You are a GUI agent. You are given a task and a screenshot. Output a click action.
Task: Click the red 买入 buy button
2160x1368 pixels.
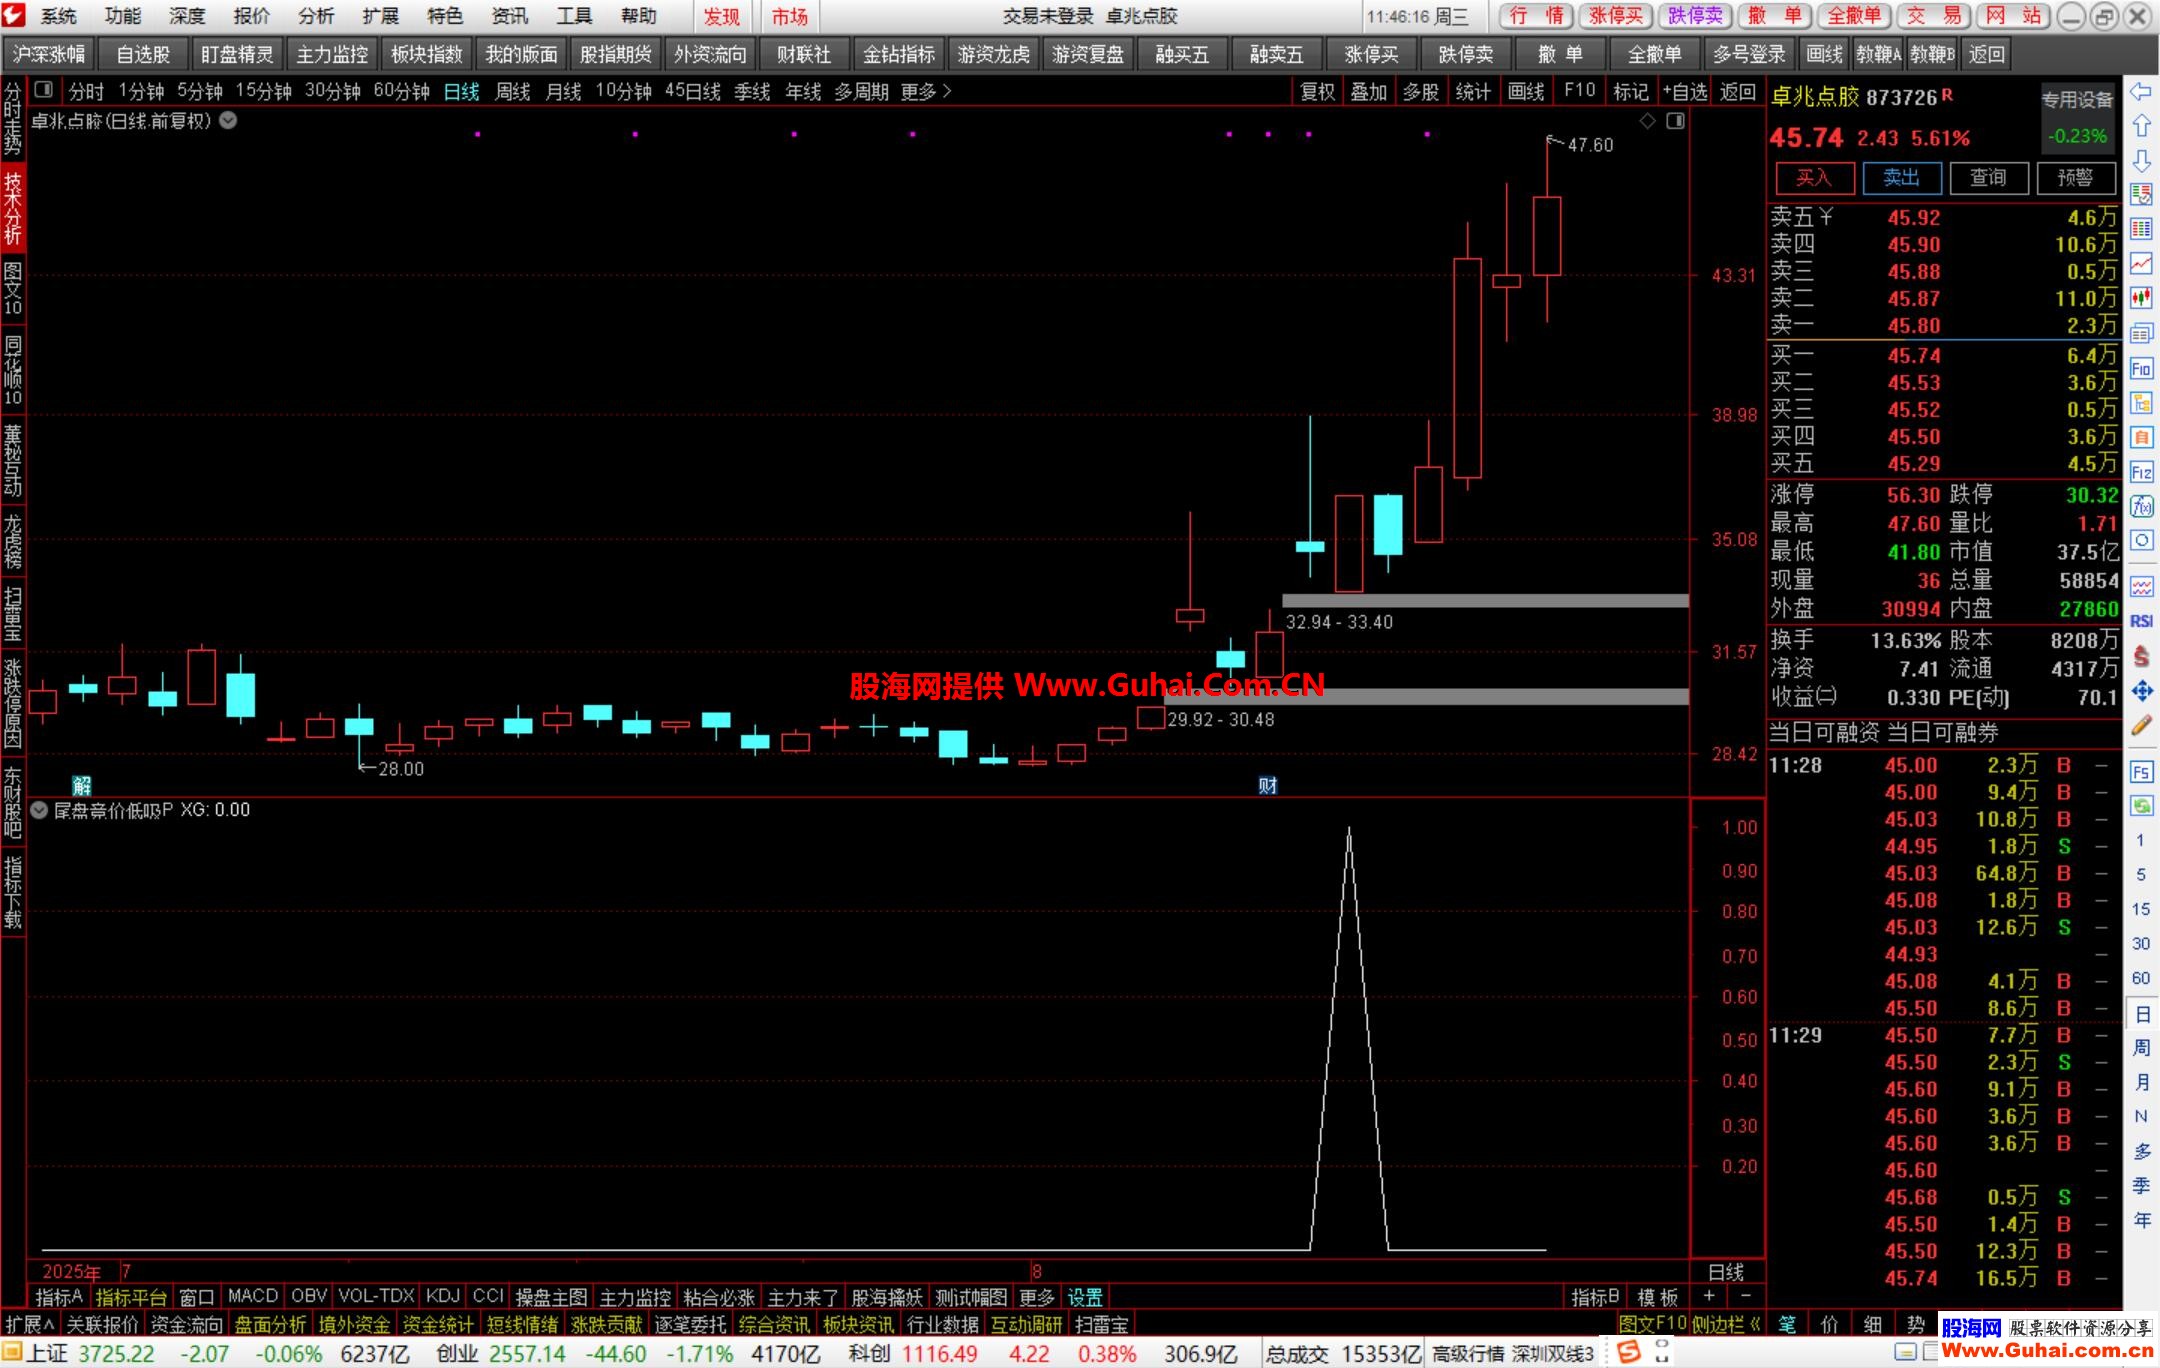click(x=1814, y=178)
